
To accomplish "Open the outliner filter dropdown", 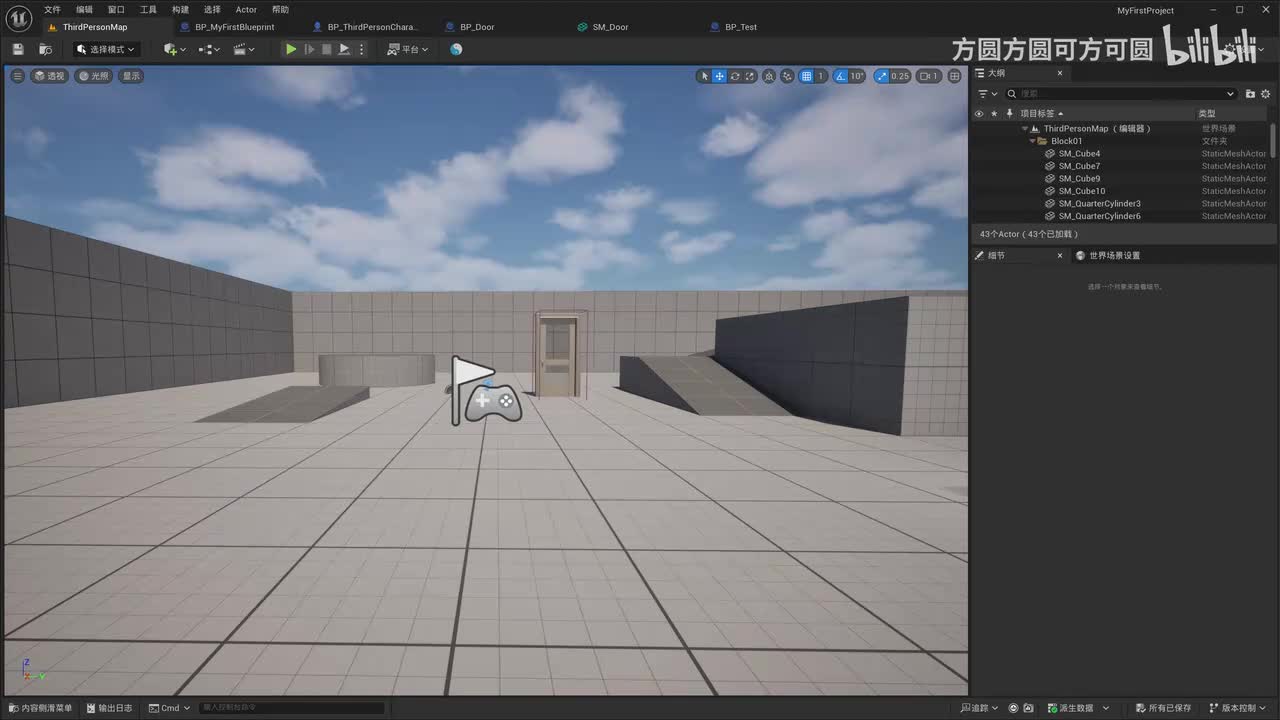I will pos(988,94).
